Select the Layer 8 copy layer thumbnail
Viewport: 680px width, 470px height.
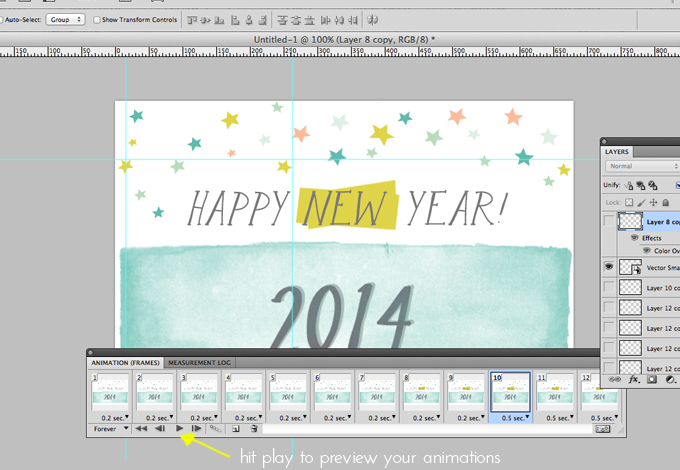point(630,222)
